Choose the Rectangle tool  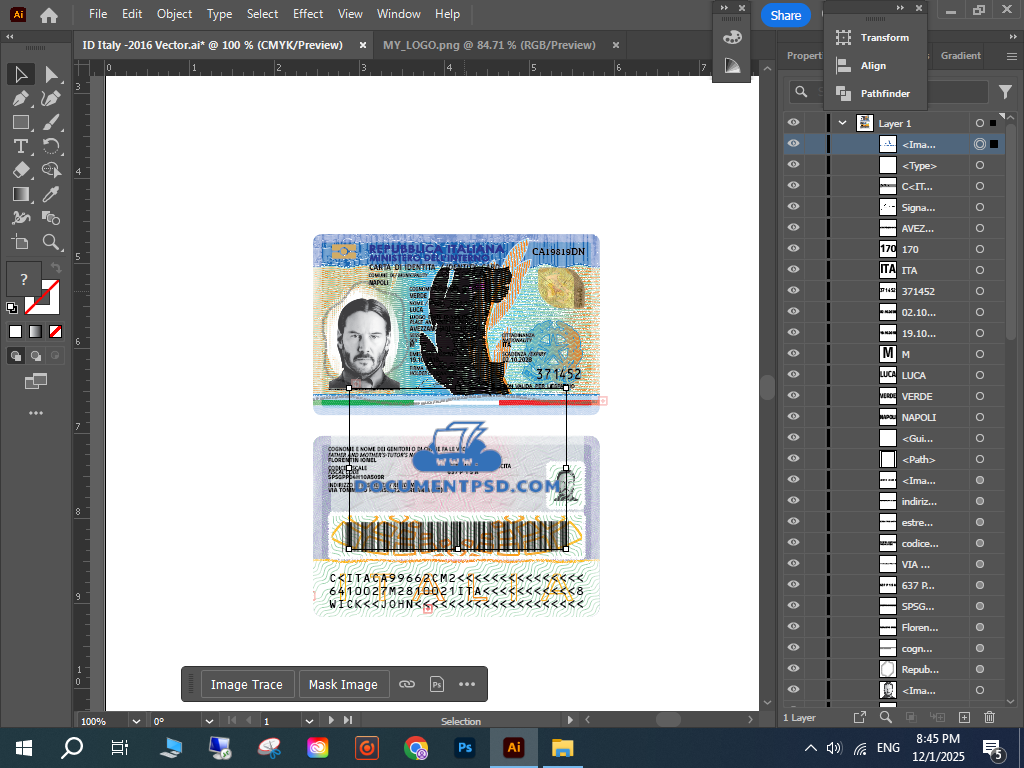[x=20, y=123]
